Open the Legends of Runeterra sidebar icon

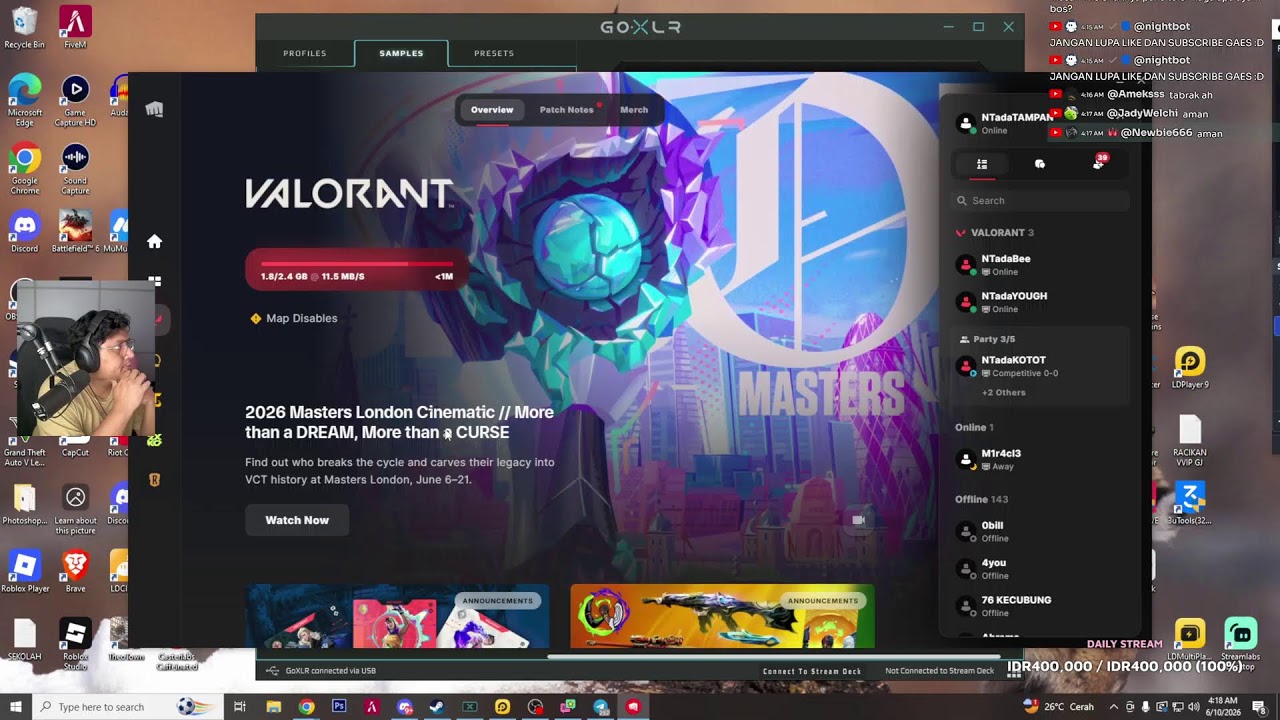point(154,480)
